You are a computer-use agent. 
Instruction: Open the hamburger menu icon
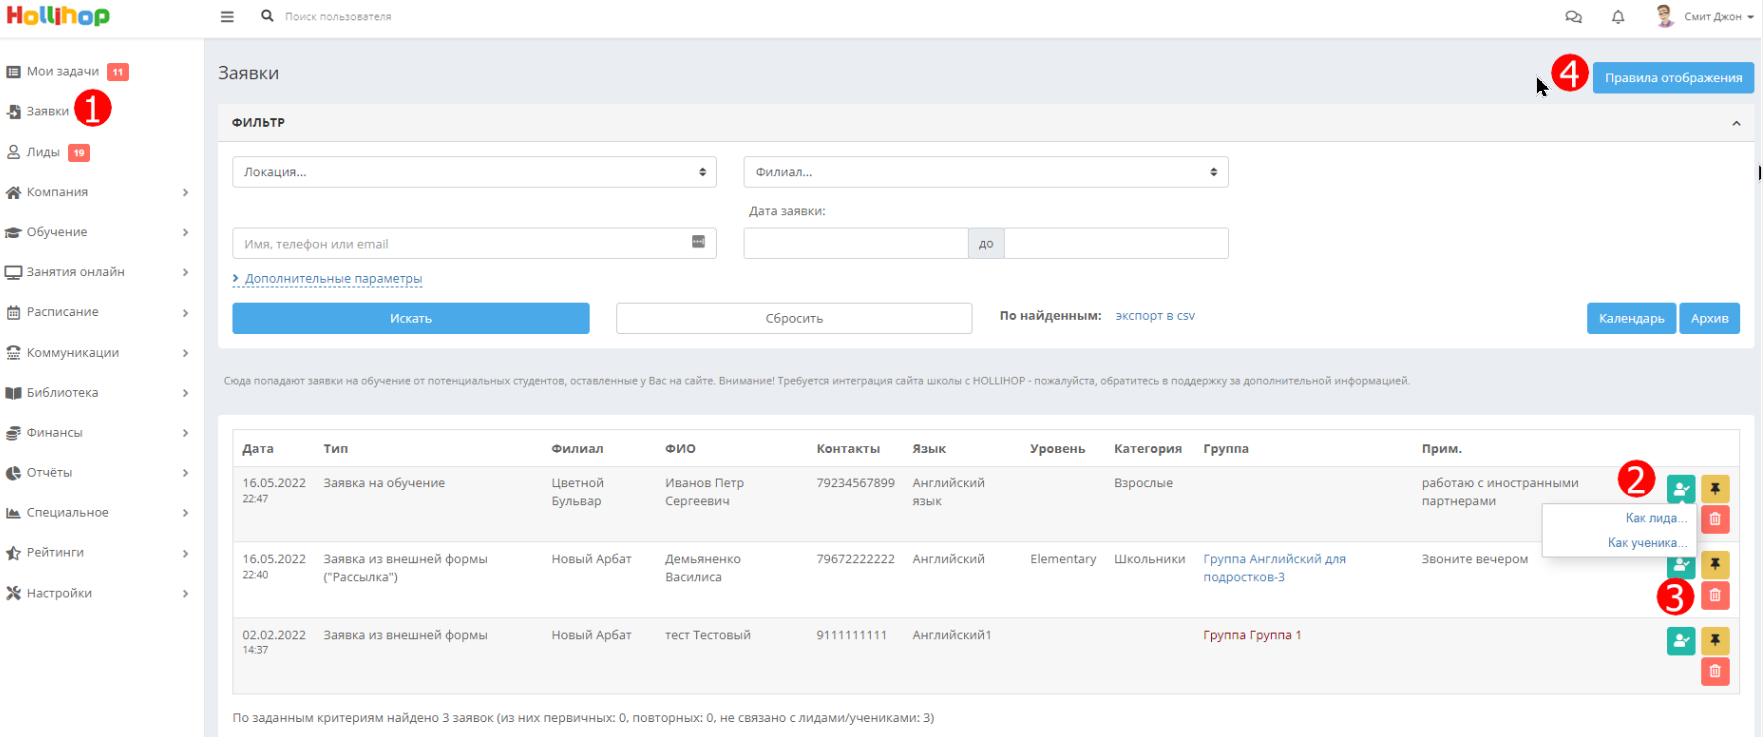pyautogui.click(x=227, y=17)
